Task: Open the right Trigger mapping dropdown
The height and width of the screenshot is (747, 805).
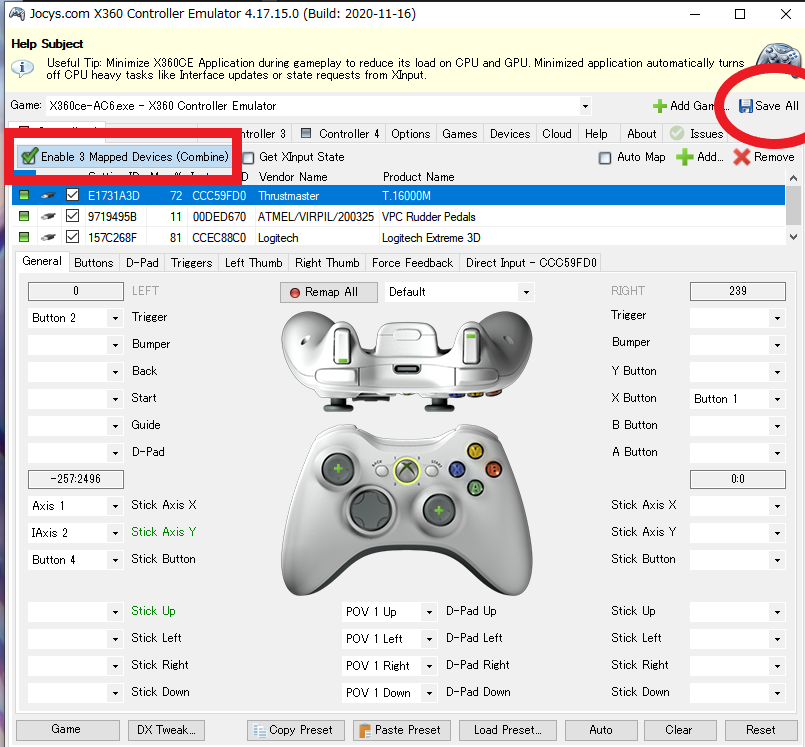Action: point(777,318)
